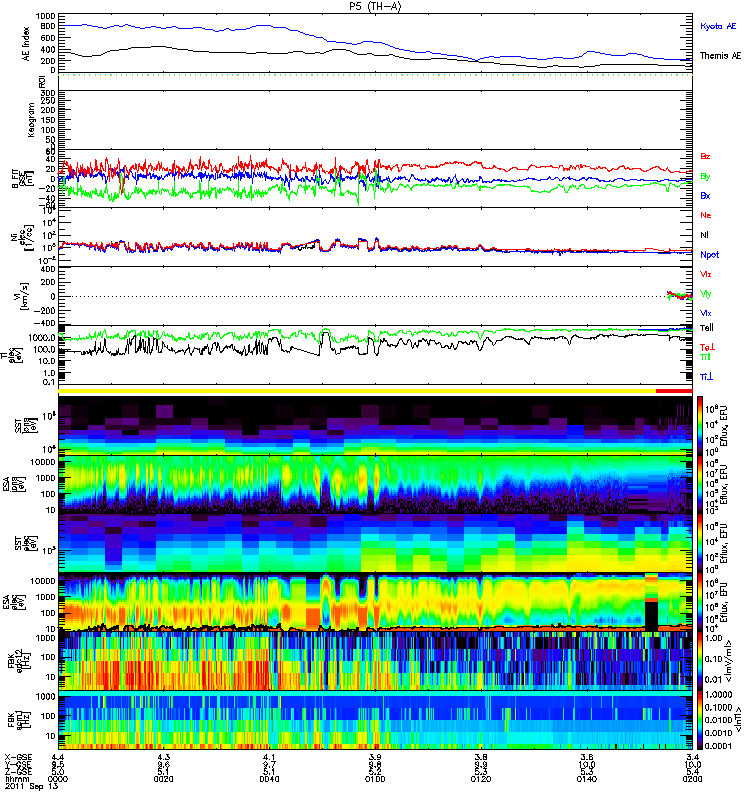Image resolution: width=750 pixels, height=800 pixels.
Task: Click the blue Ti⊥ temperature legend label
Action: point(706,377)
